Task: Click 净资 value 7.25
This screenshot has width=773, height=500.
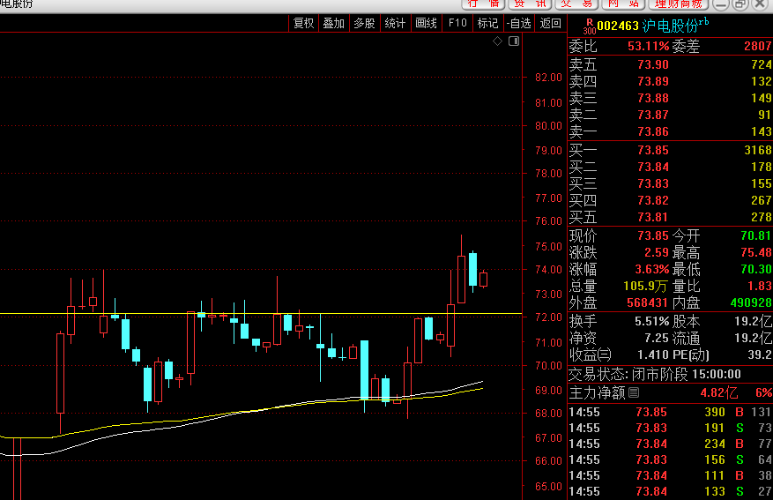Action: click(656, 338)
